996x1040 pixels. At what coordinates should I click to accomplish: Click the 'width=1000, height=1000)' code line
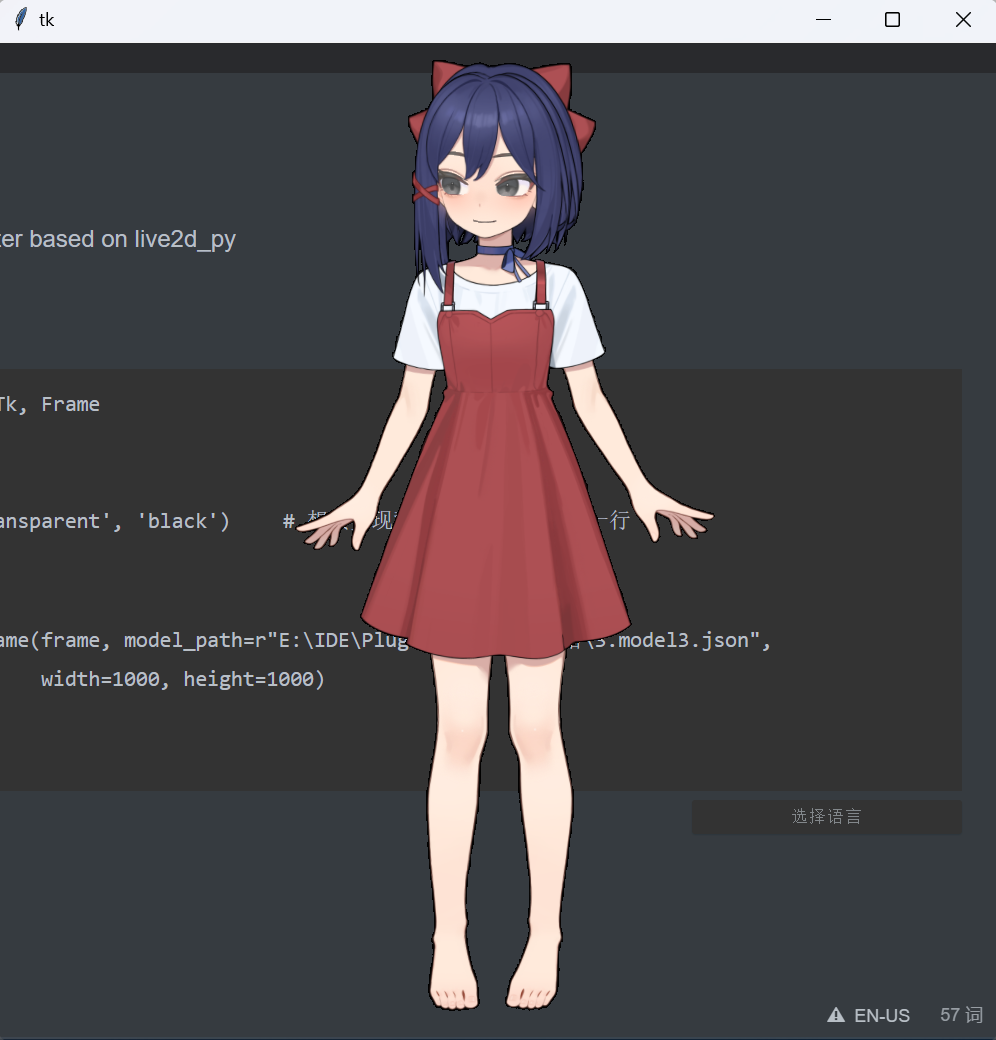(183, 679)
